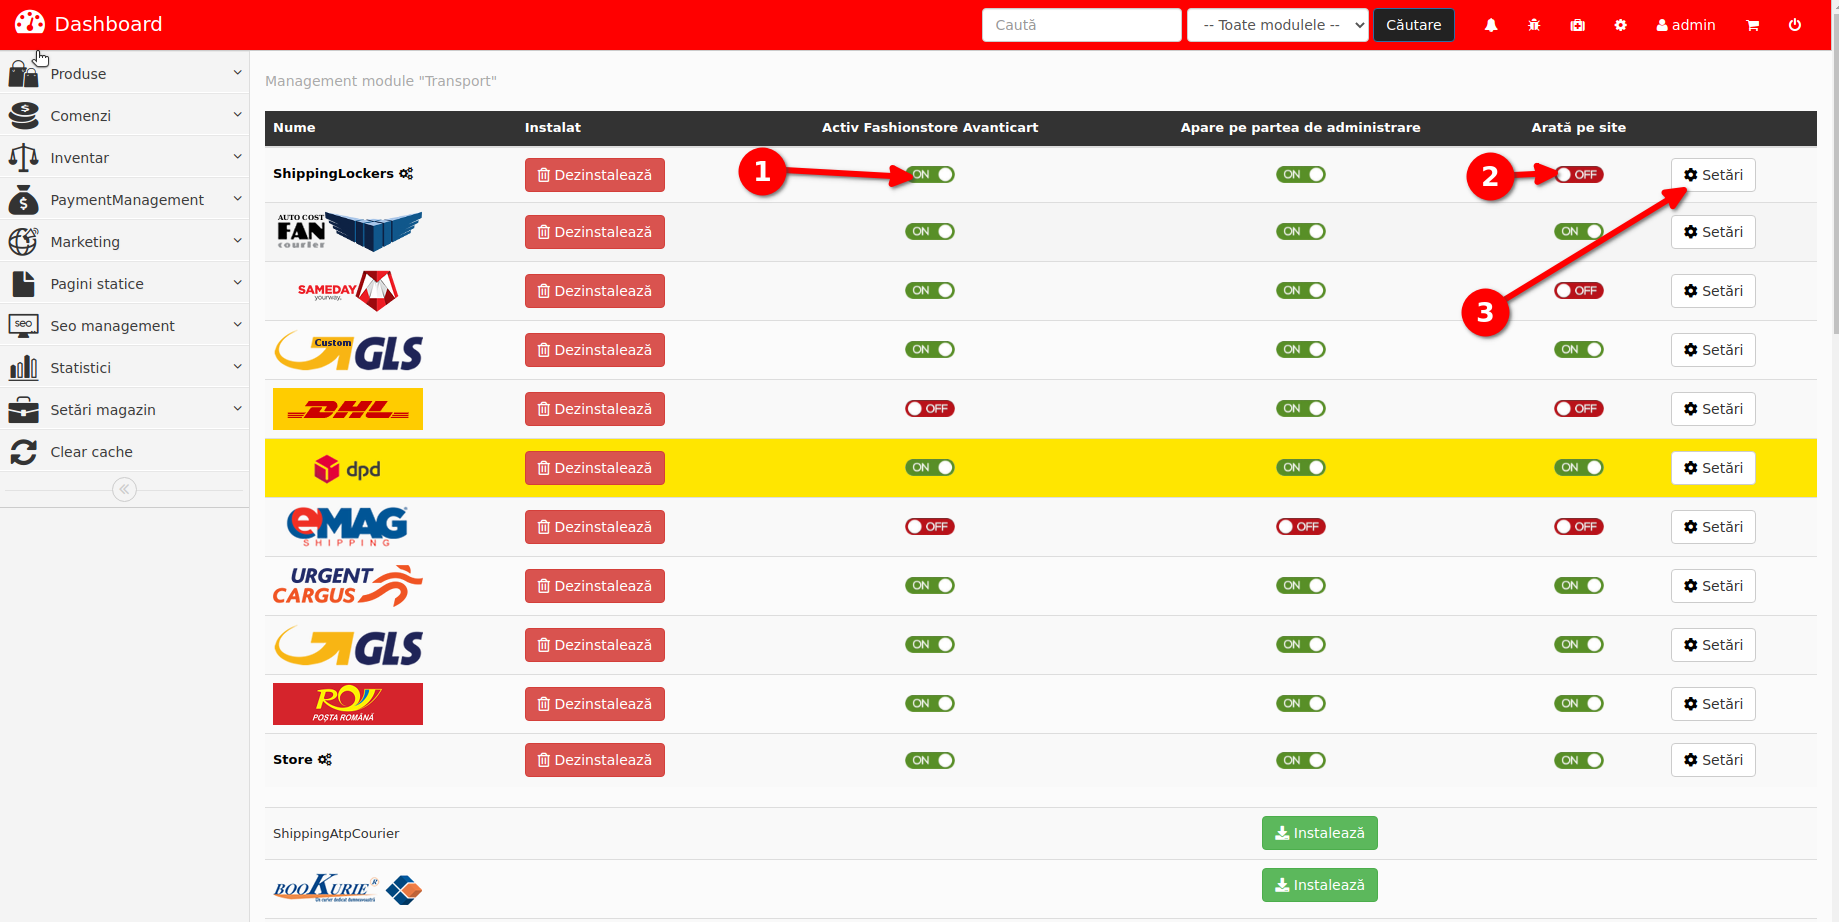The image size is (1839, 922).
Task: Open Setări magazin menu item
Action: pyautogui.click(x=124, y=409)
